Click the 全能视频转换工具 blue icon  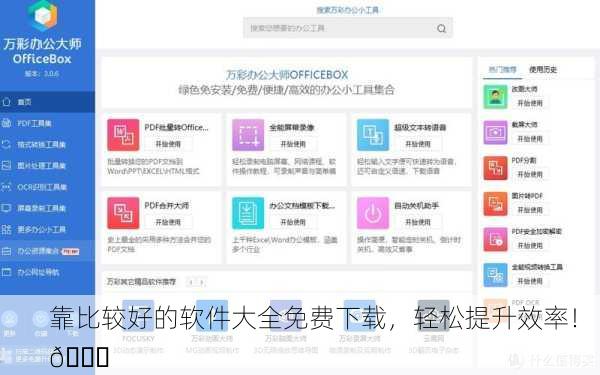coord(495,275)
